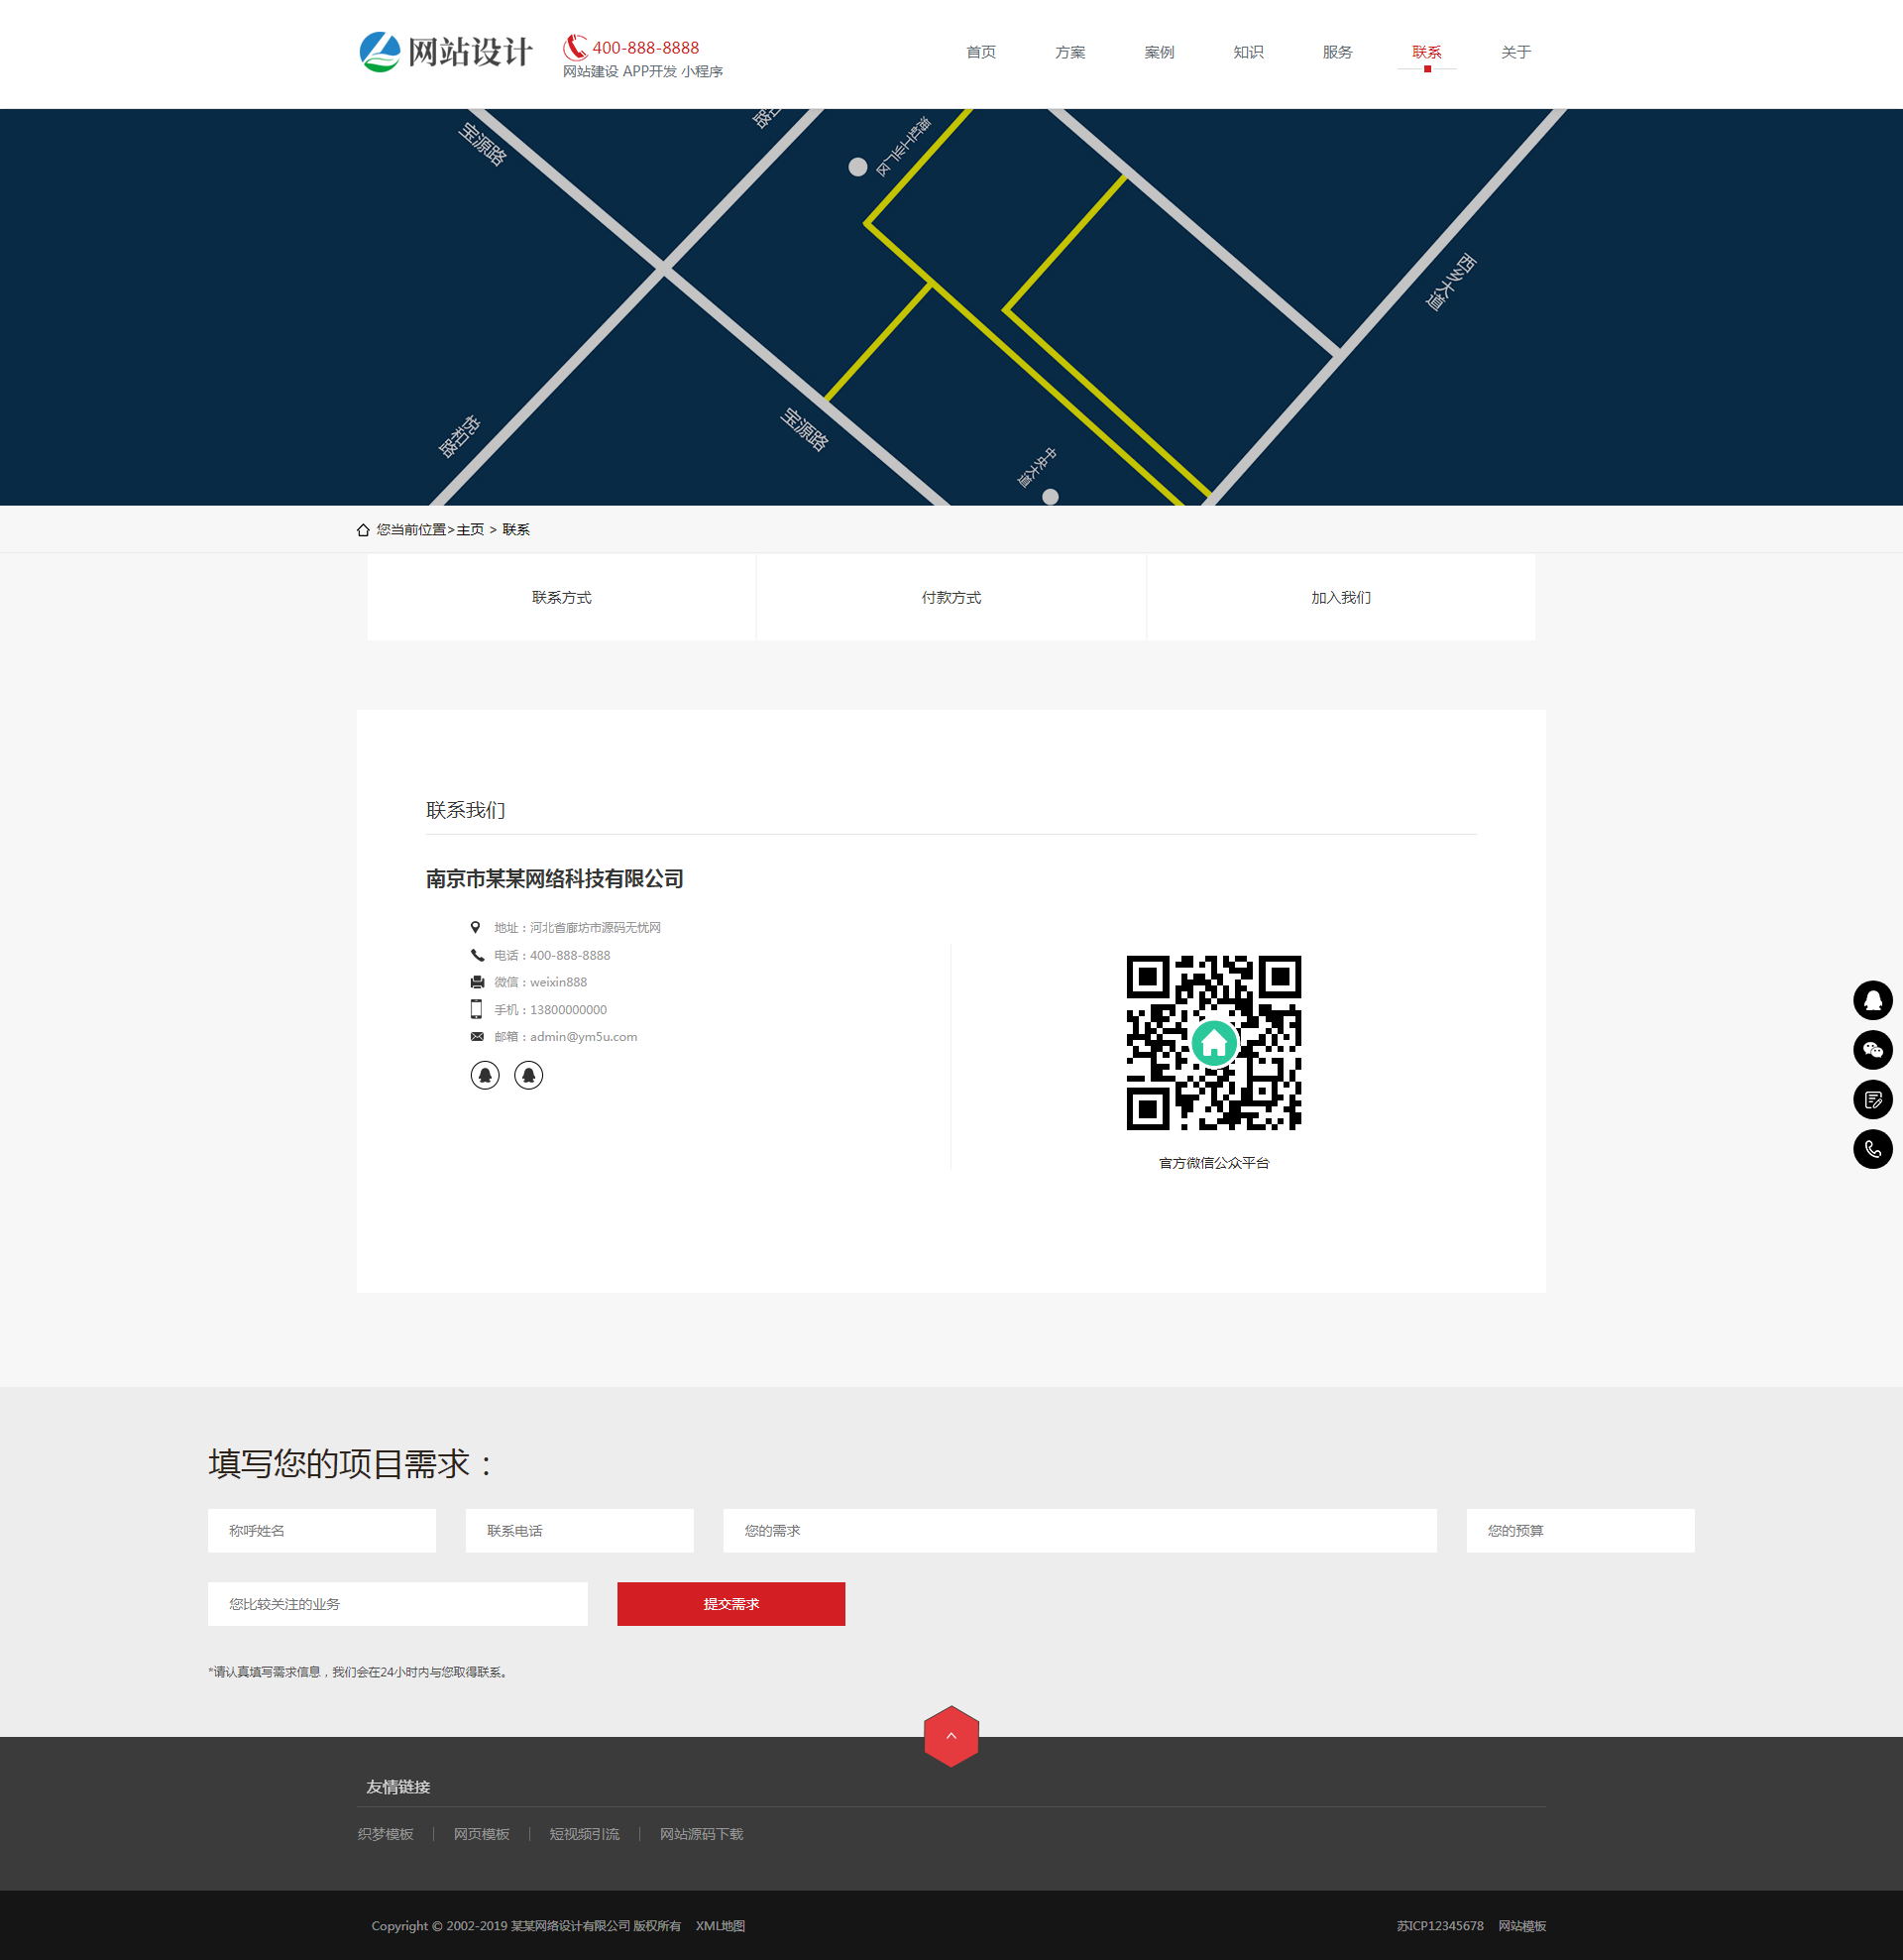Click the WeChat QR code image
The image size is (1903, 1960).
pyautogui.click(x=1213, y=1042)
